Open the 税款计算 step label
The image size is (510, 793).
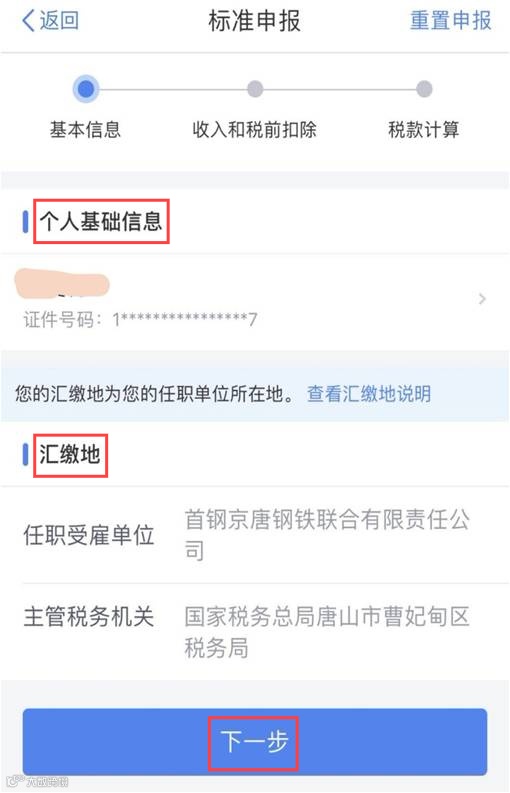point(424,130)
